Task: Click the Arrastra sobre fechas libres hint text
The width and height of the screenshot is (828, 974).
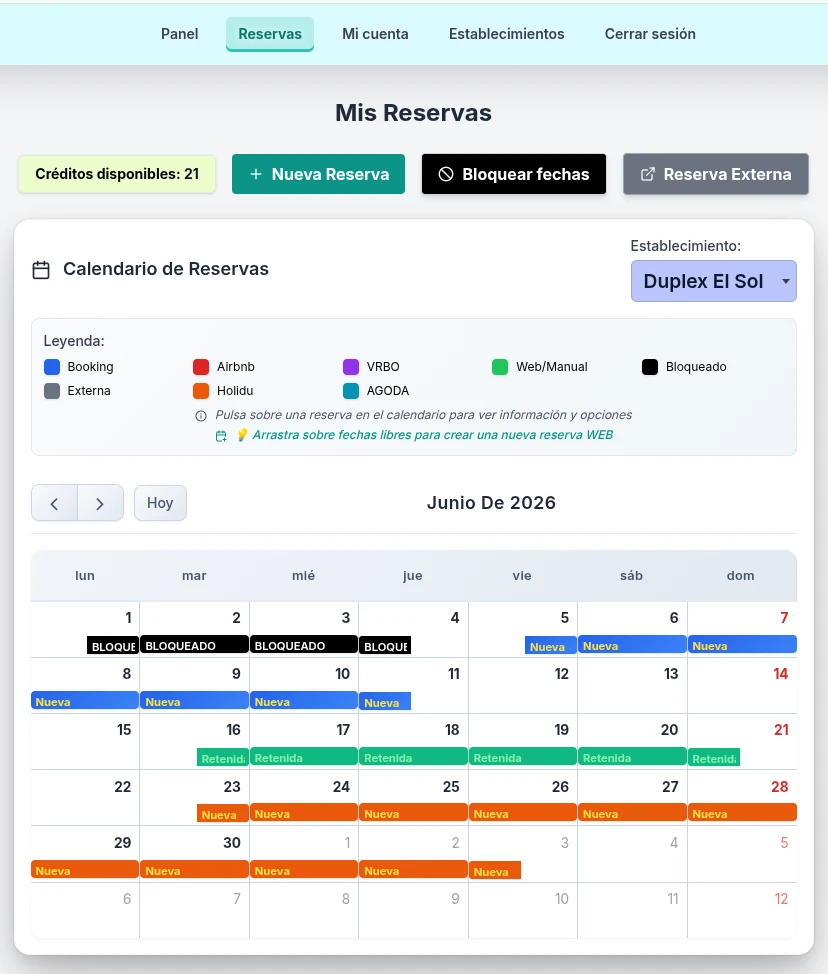Action: pos(432,435)
